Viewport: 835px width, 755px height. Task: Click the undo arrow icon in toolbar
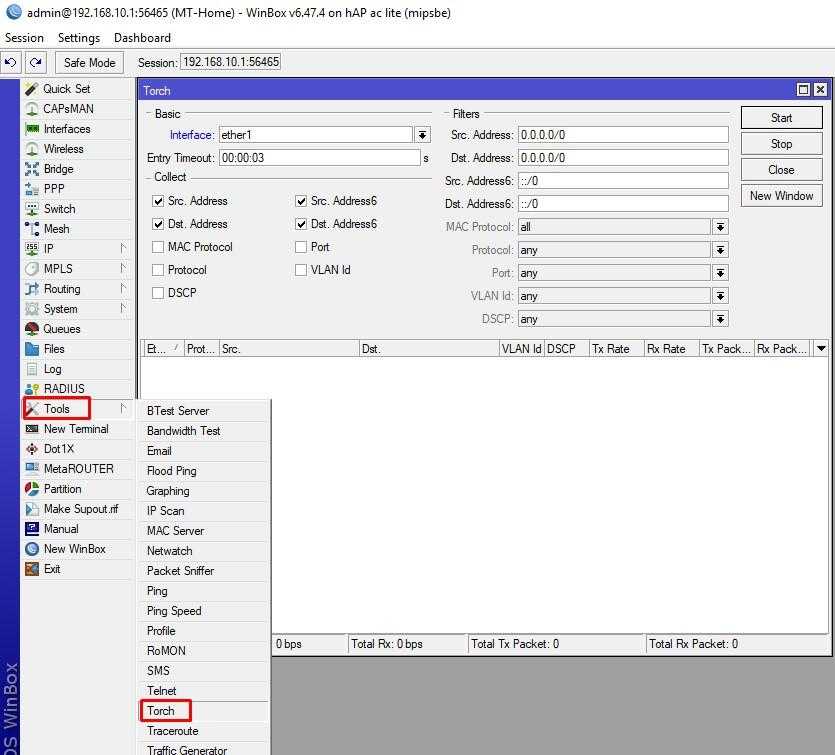[11, 62]
